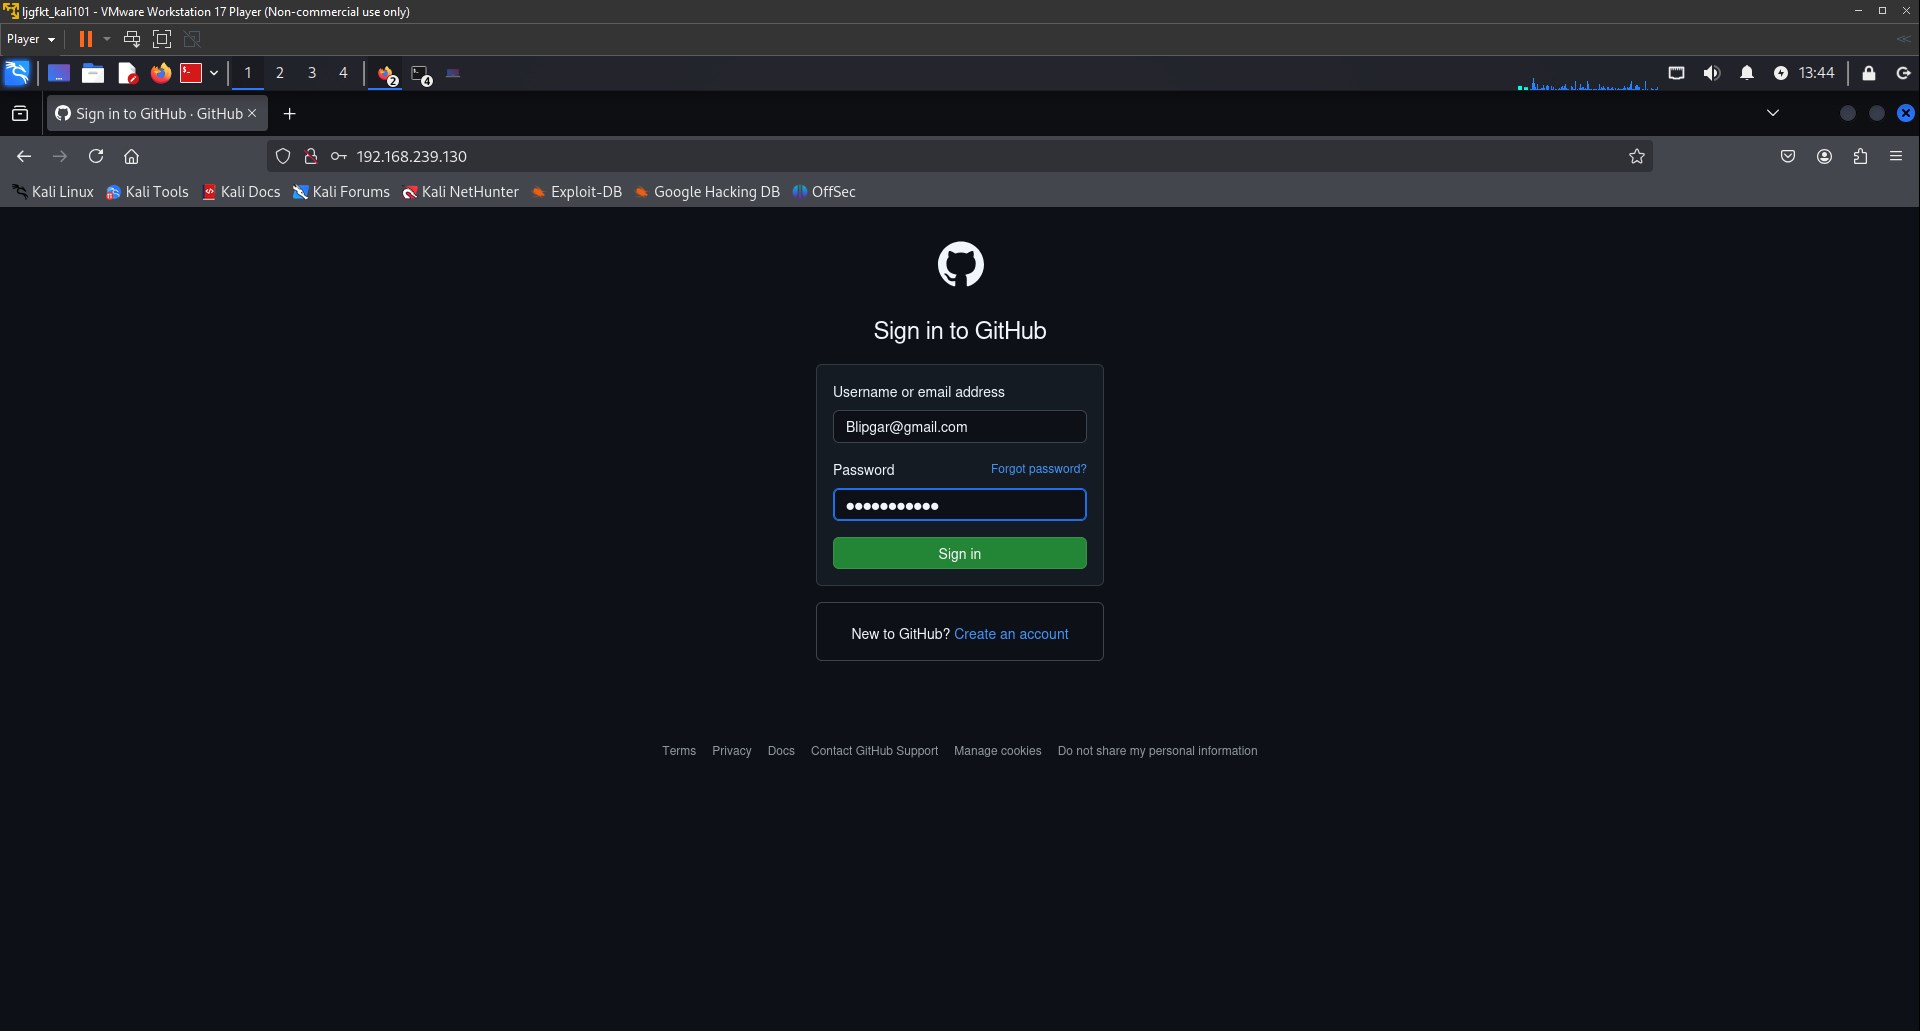Viewport: 1920px width, 1031px height.
Task: Click the network connection tray icon
Action: pyautogui.click(x=1677, y=73)
